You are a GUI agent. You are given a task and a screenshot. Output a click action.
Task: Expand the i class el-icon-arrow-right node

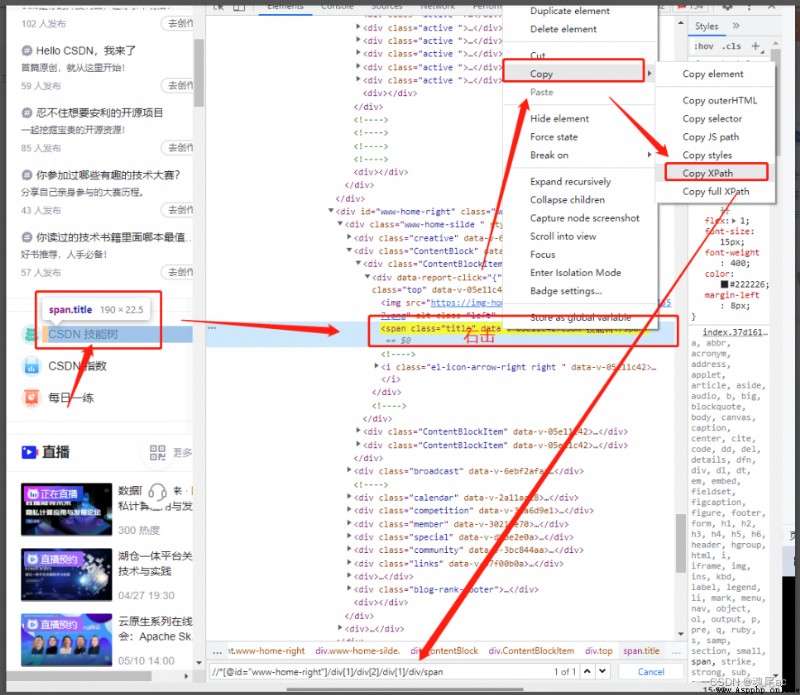377,366
